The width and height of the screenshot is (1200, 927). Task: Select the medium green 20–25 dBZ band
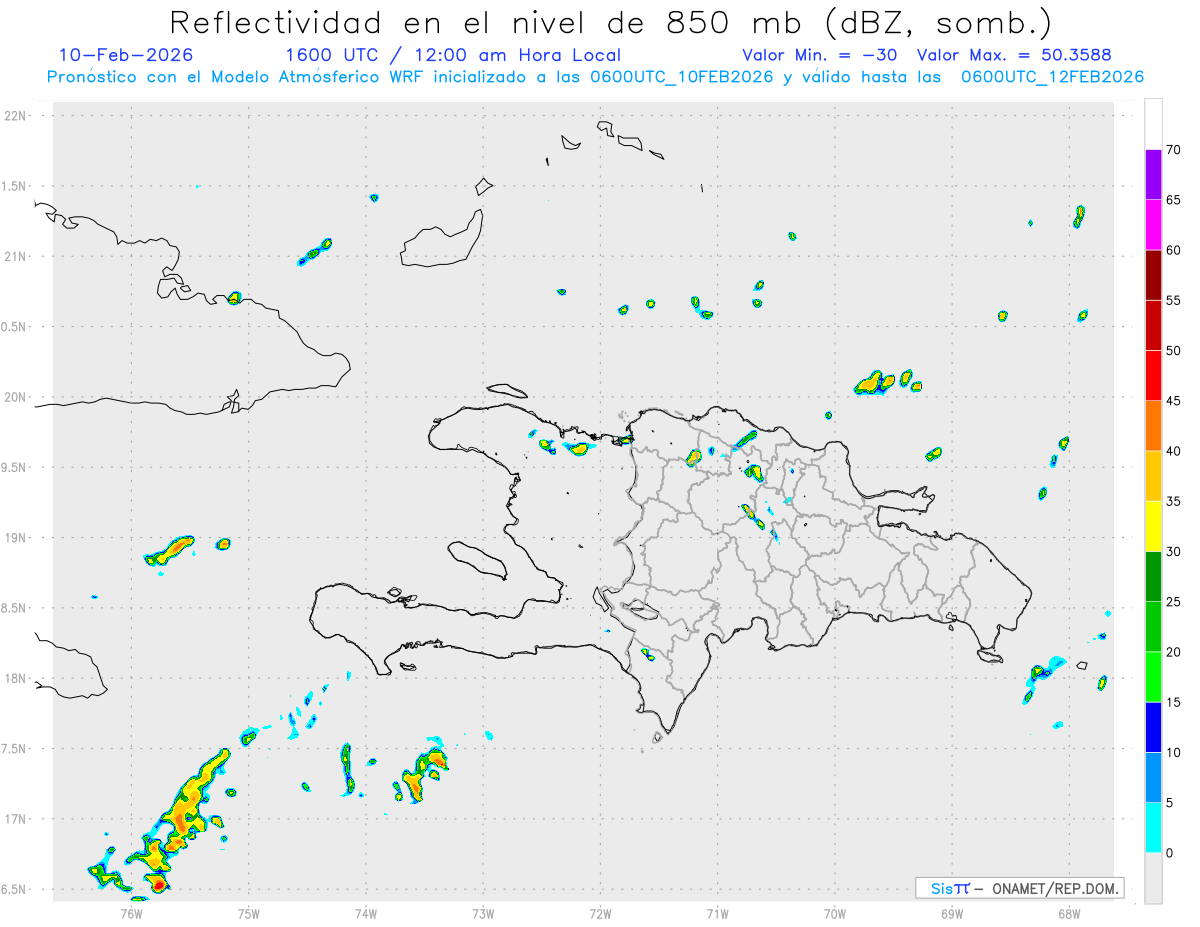click(1153, 627)
